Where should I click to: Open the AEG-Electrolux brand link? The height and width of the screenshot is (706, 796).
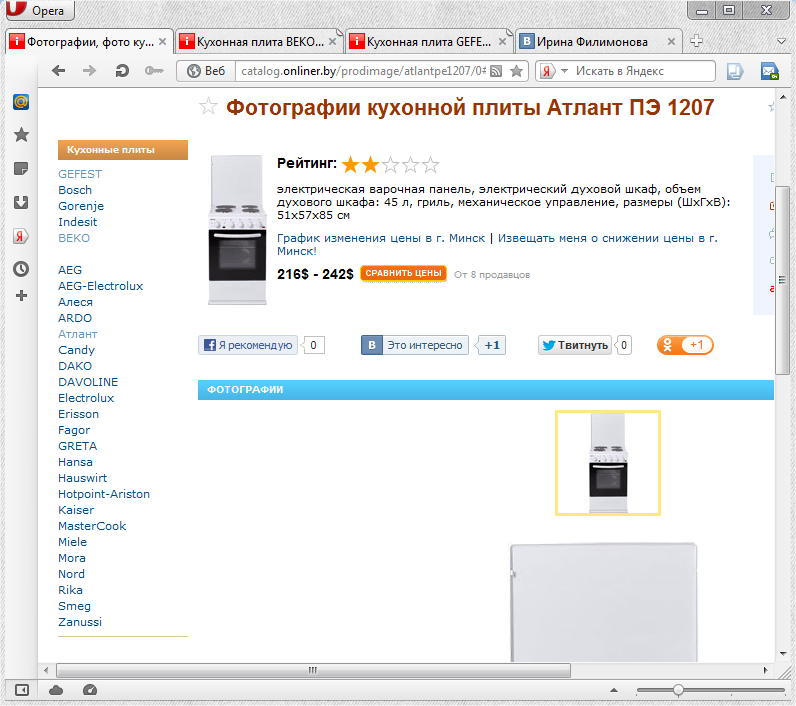pos(101,286)
